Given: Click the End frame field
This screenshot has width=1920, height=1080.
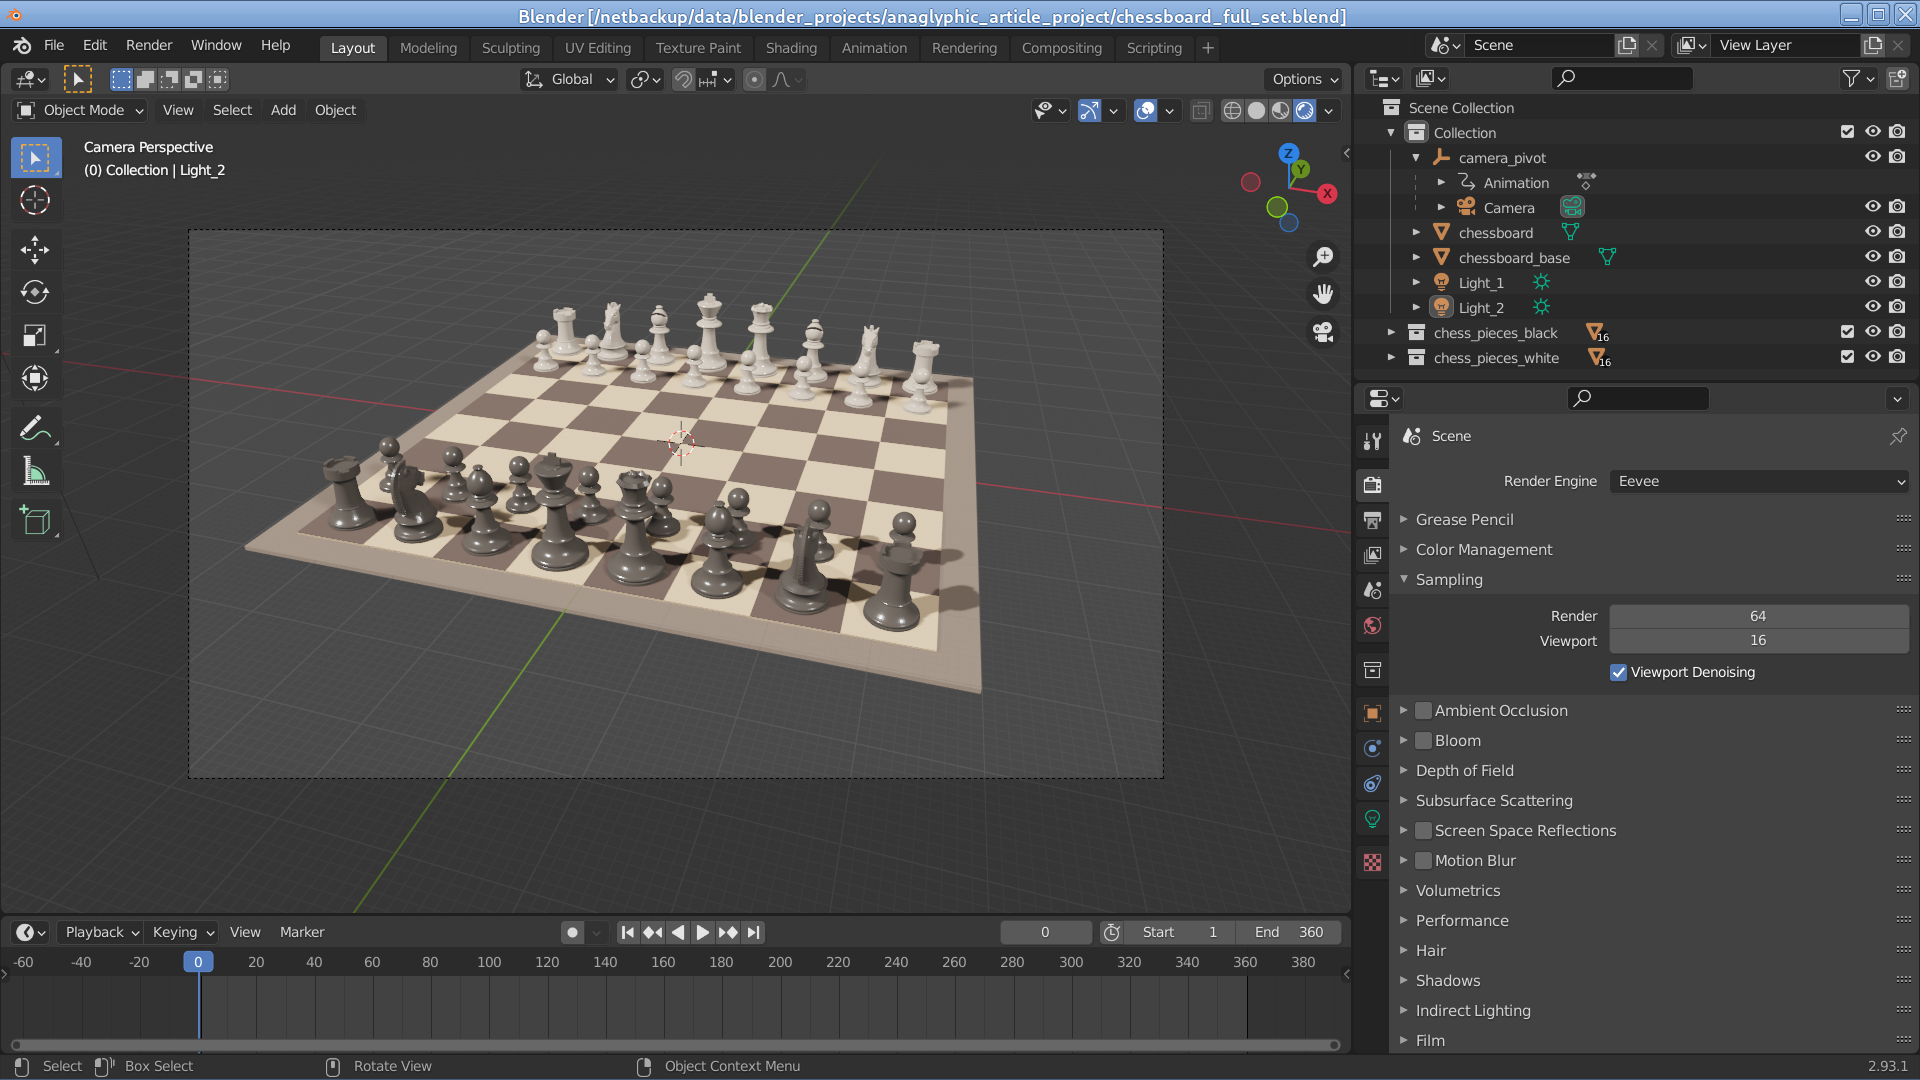Looking at the screenshot, I should (1288, 932).
